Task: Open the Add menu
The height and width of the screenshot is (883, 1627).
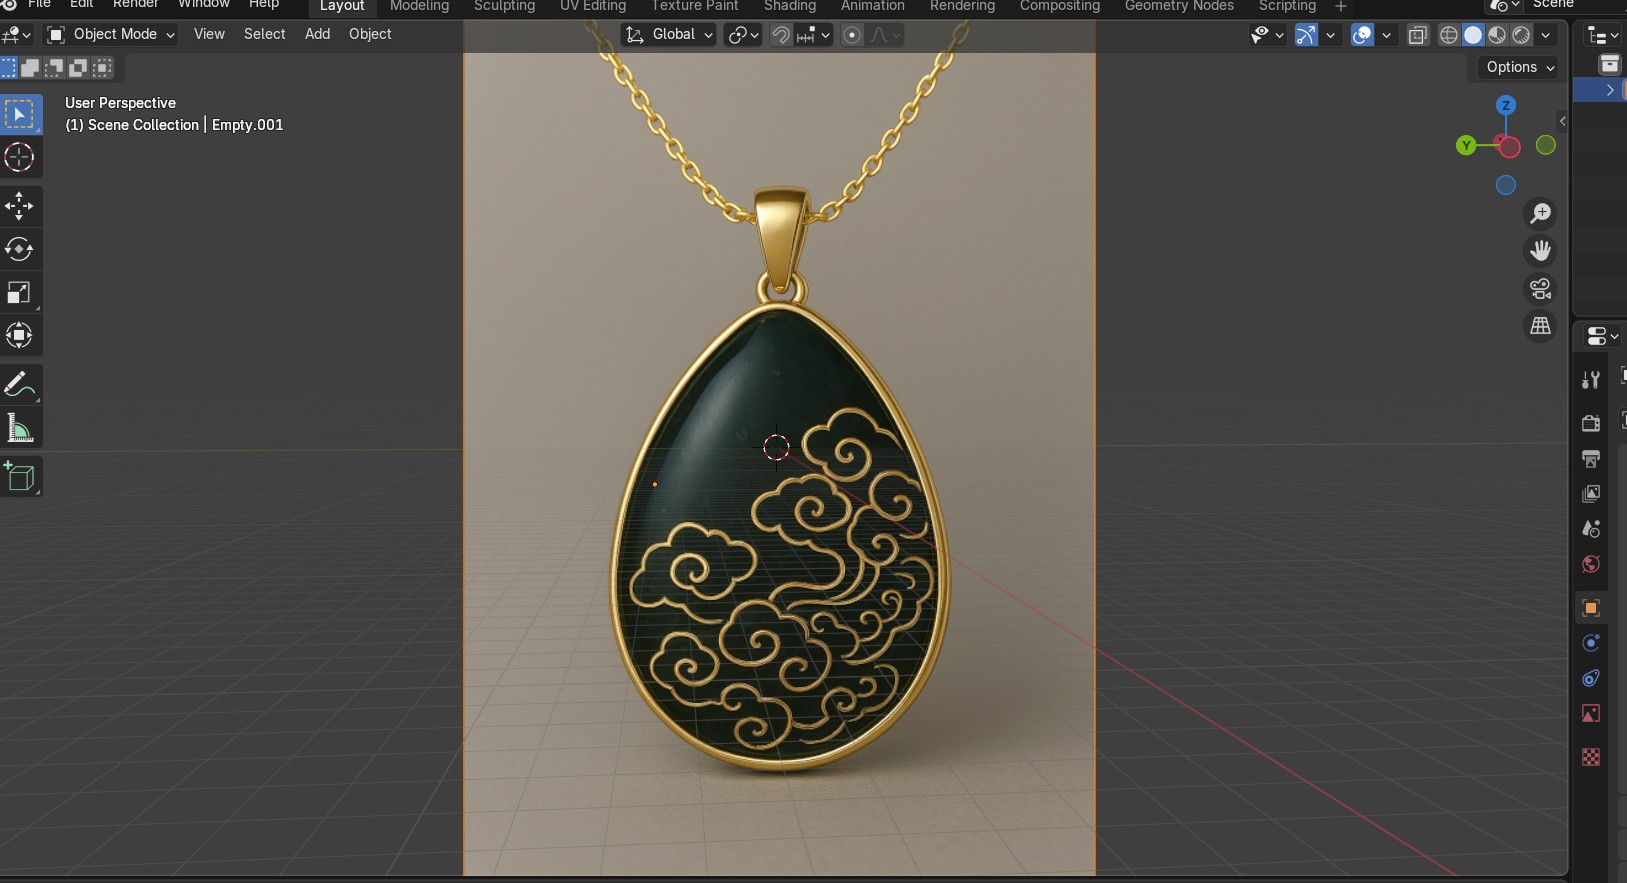Action: [317, 34]
